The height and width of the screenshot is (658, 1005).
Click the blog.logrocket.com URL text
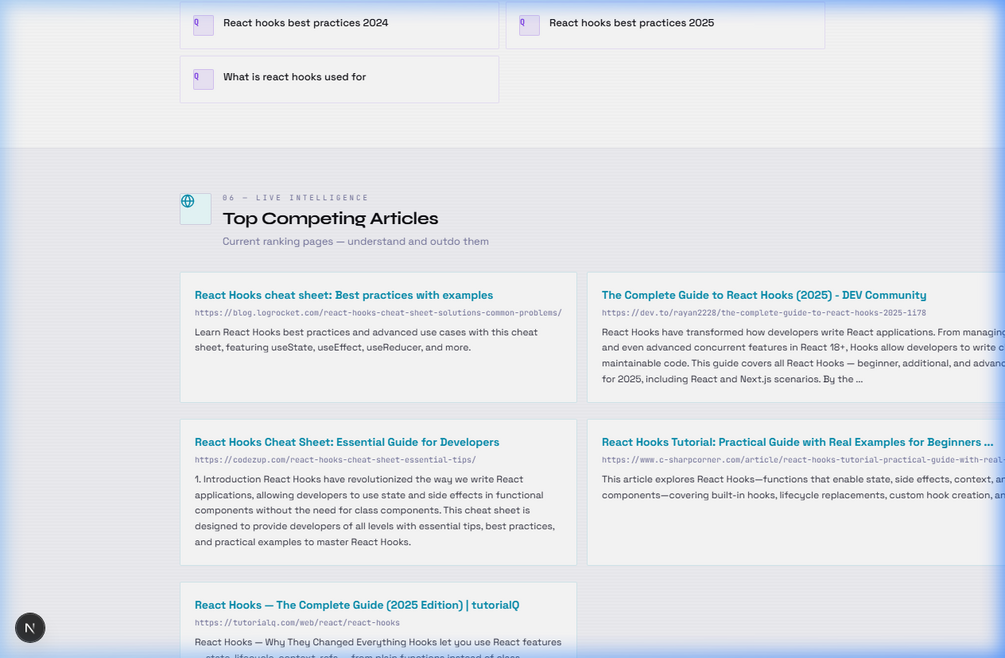[x=378, y=313]
